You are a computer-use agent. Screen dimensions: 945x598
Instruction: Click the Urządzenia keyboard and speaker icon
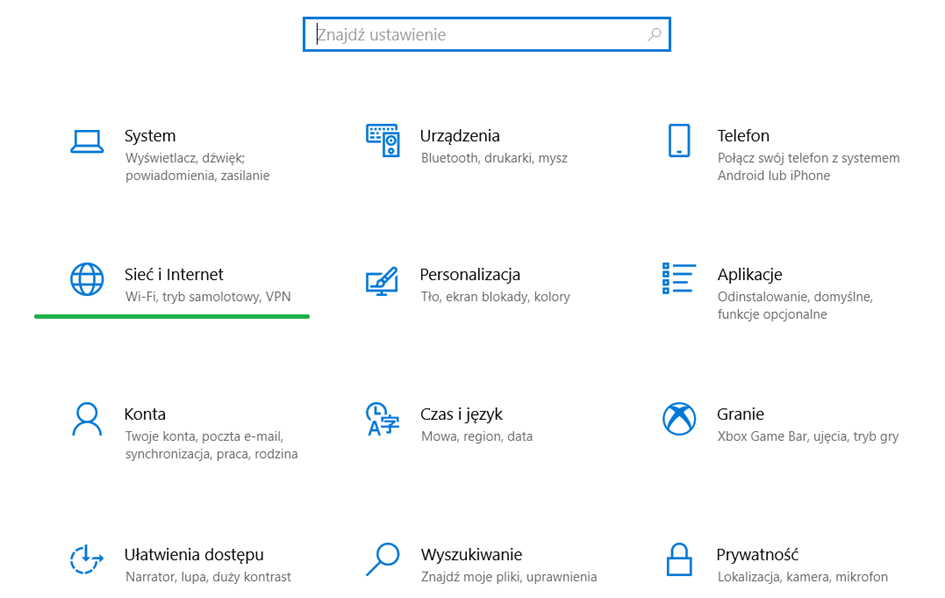pyautogui.click(x=383, y=140)
